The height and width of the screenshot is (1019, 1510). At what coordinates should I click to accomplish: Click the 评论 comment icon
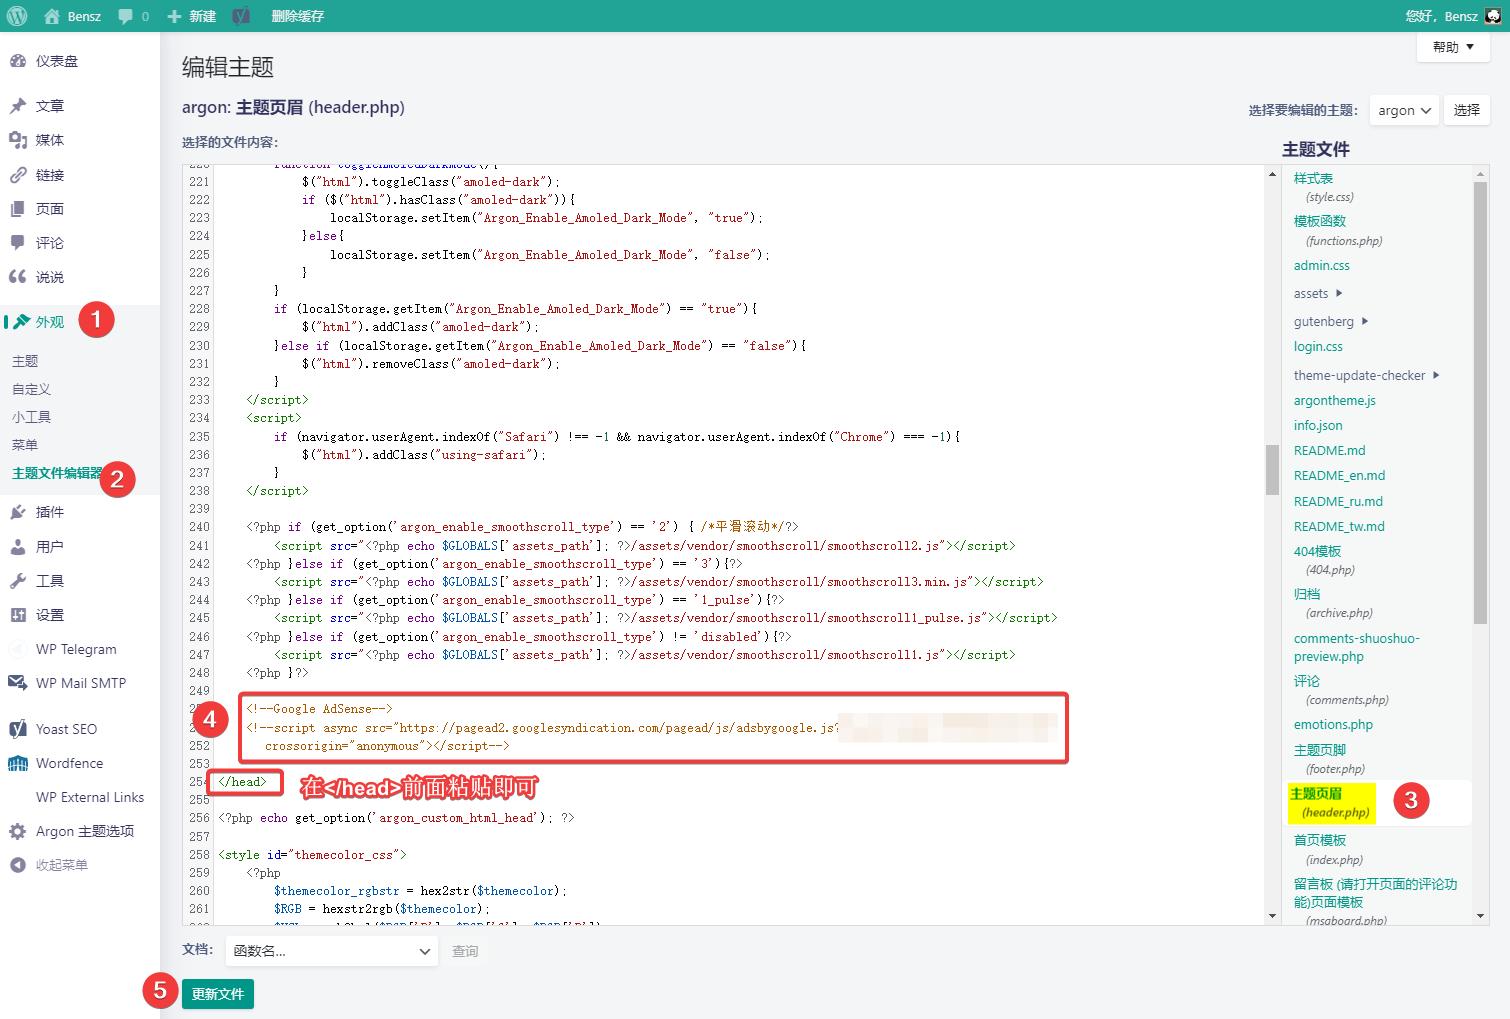(18, 243)
